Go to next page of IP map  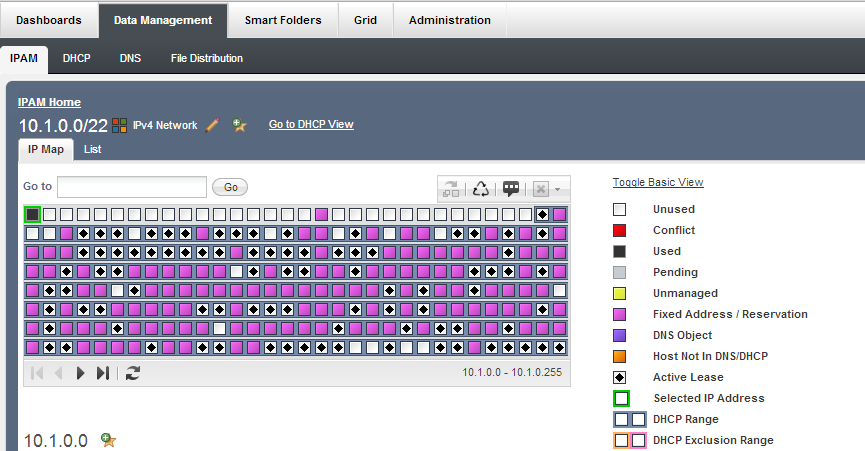coord(81,373)
